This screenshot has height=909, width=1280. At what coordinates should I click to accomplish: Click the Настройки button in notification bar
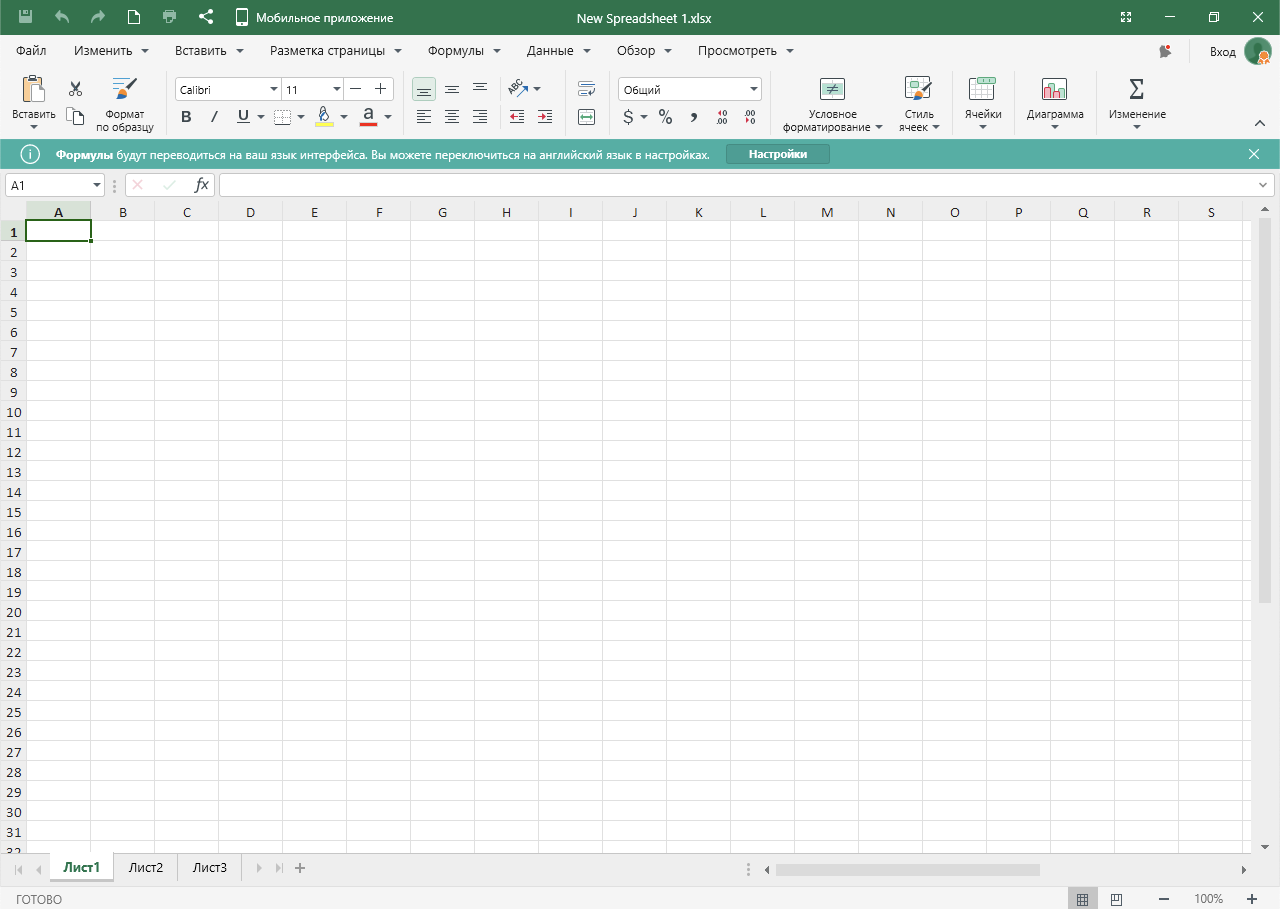click(x=777, y=154)
